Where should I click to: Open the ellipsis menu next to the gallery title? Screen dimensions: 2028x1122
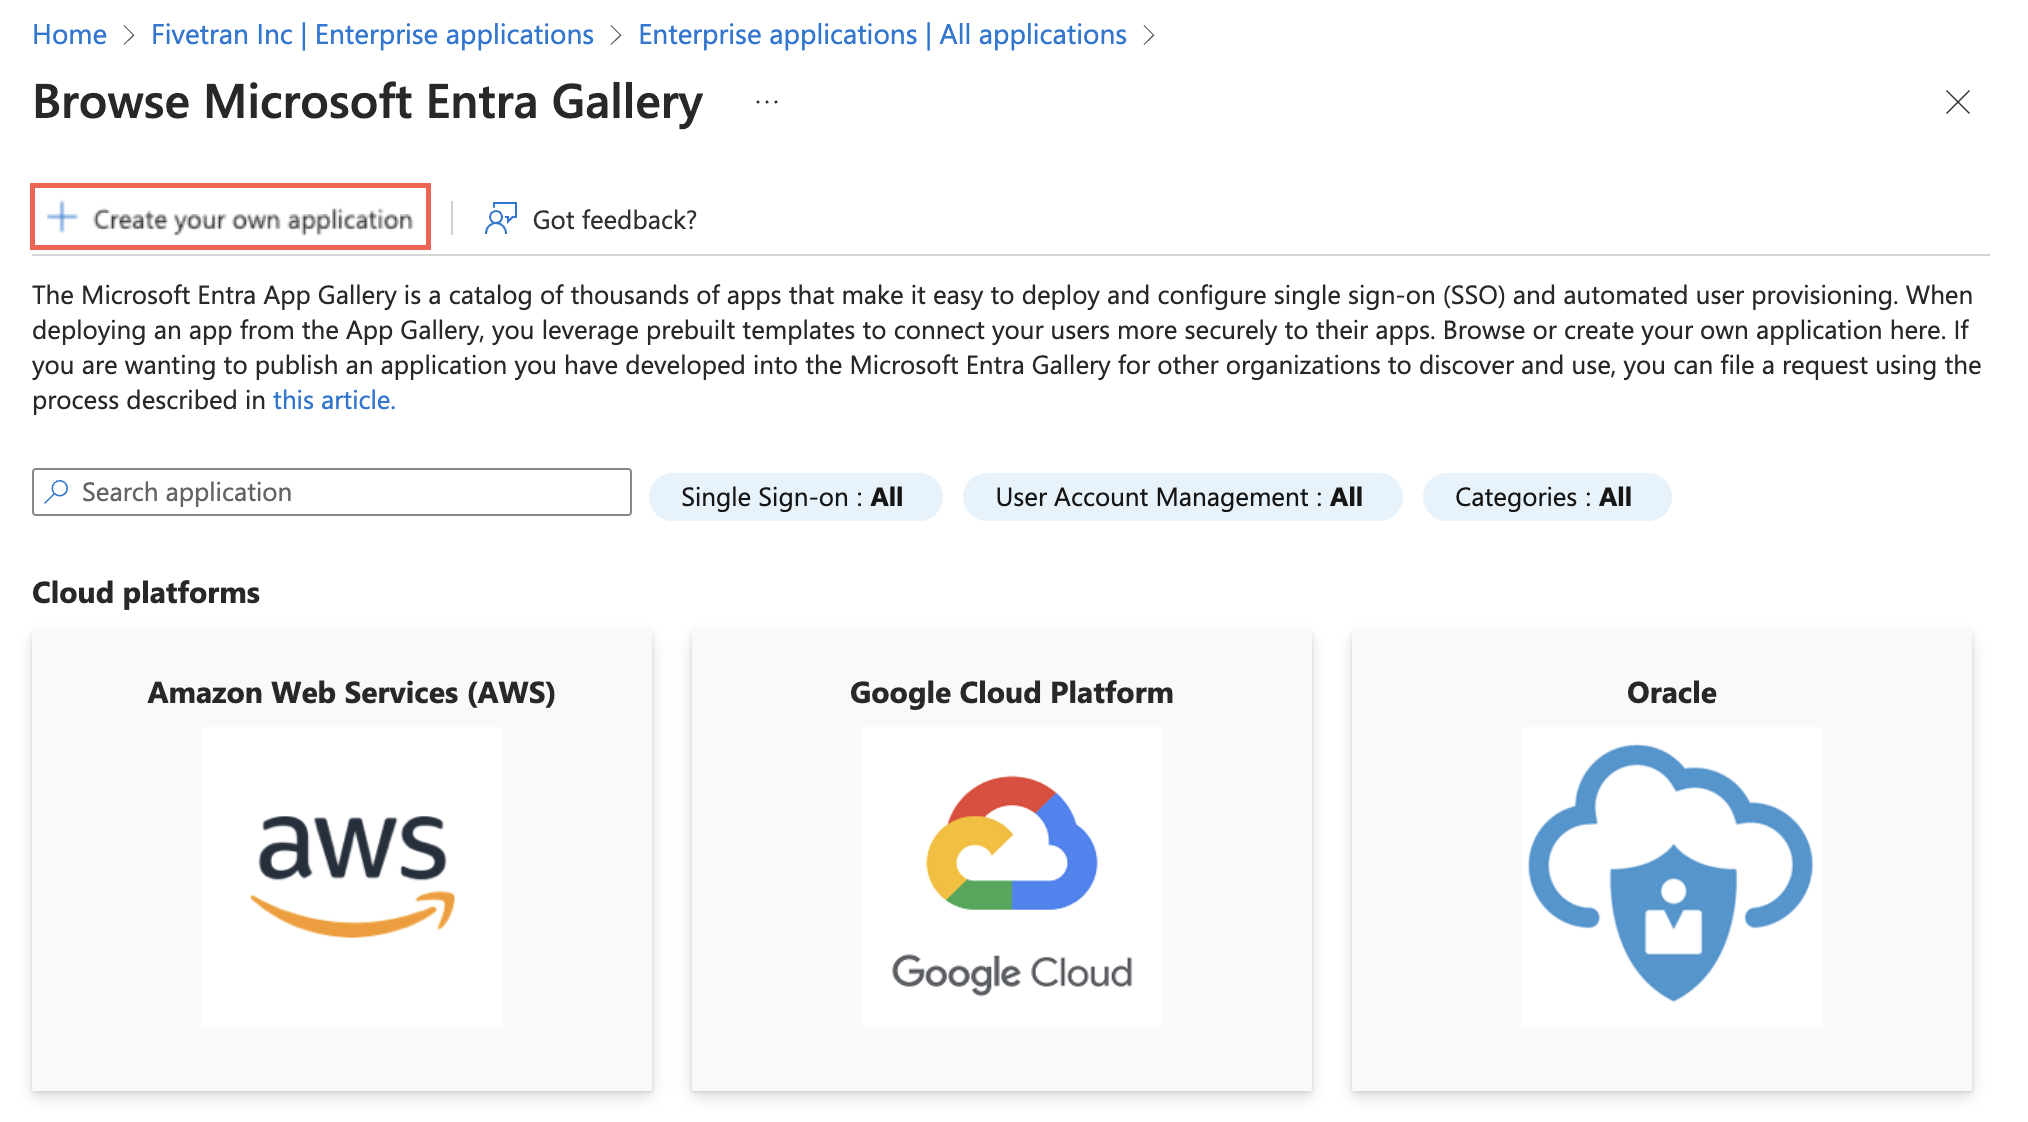tap(767, 102)
